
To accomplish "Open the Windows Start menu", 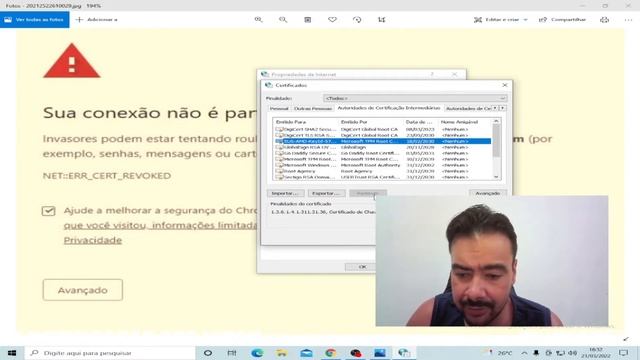I will (x=12, y=353).
